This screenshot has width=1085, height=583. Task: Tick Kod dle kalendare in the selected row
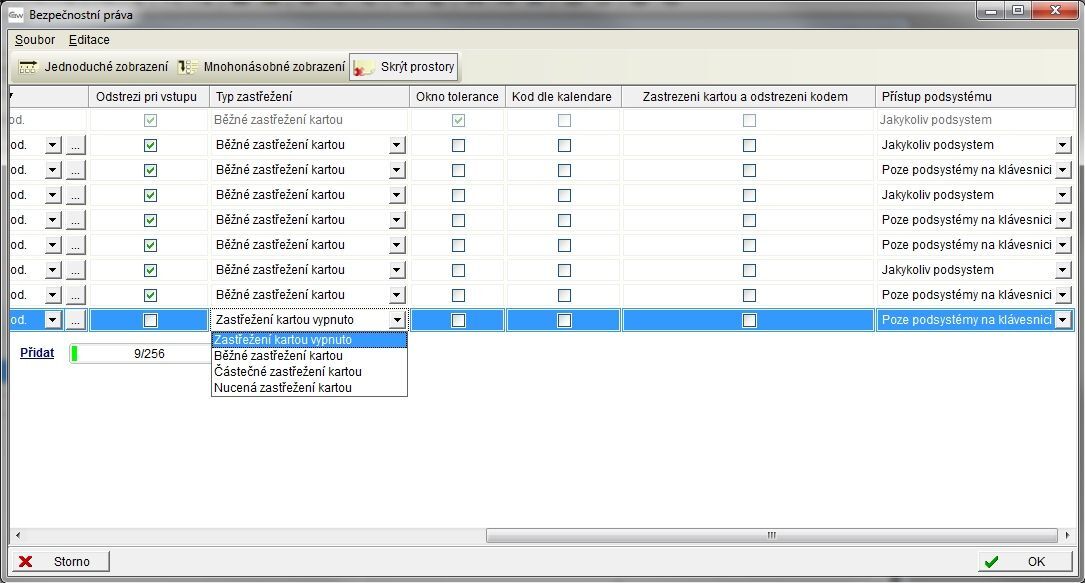[x=564, y=320]
